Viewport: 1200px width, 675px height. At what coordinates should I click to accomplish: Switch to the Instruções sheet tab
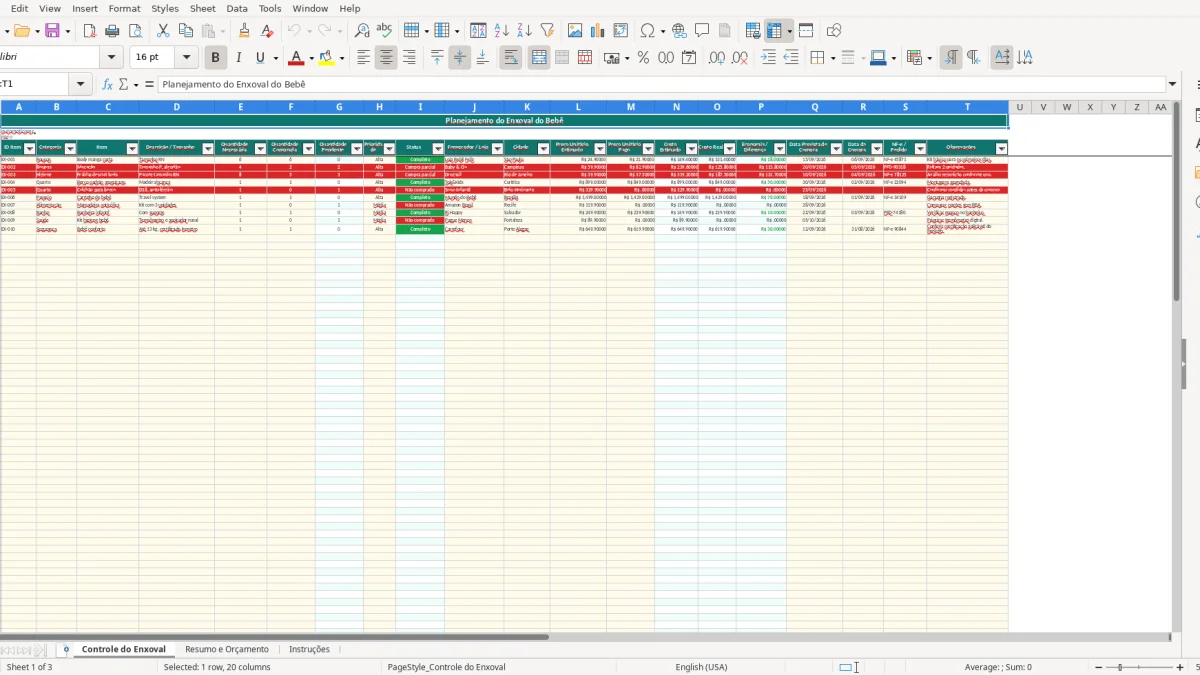309,650
